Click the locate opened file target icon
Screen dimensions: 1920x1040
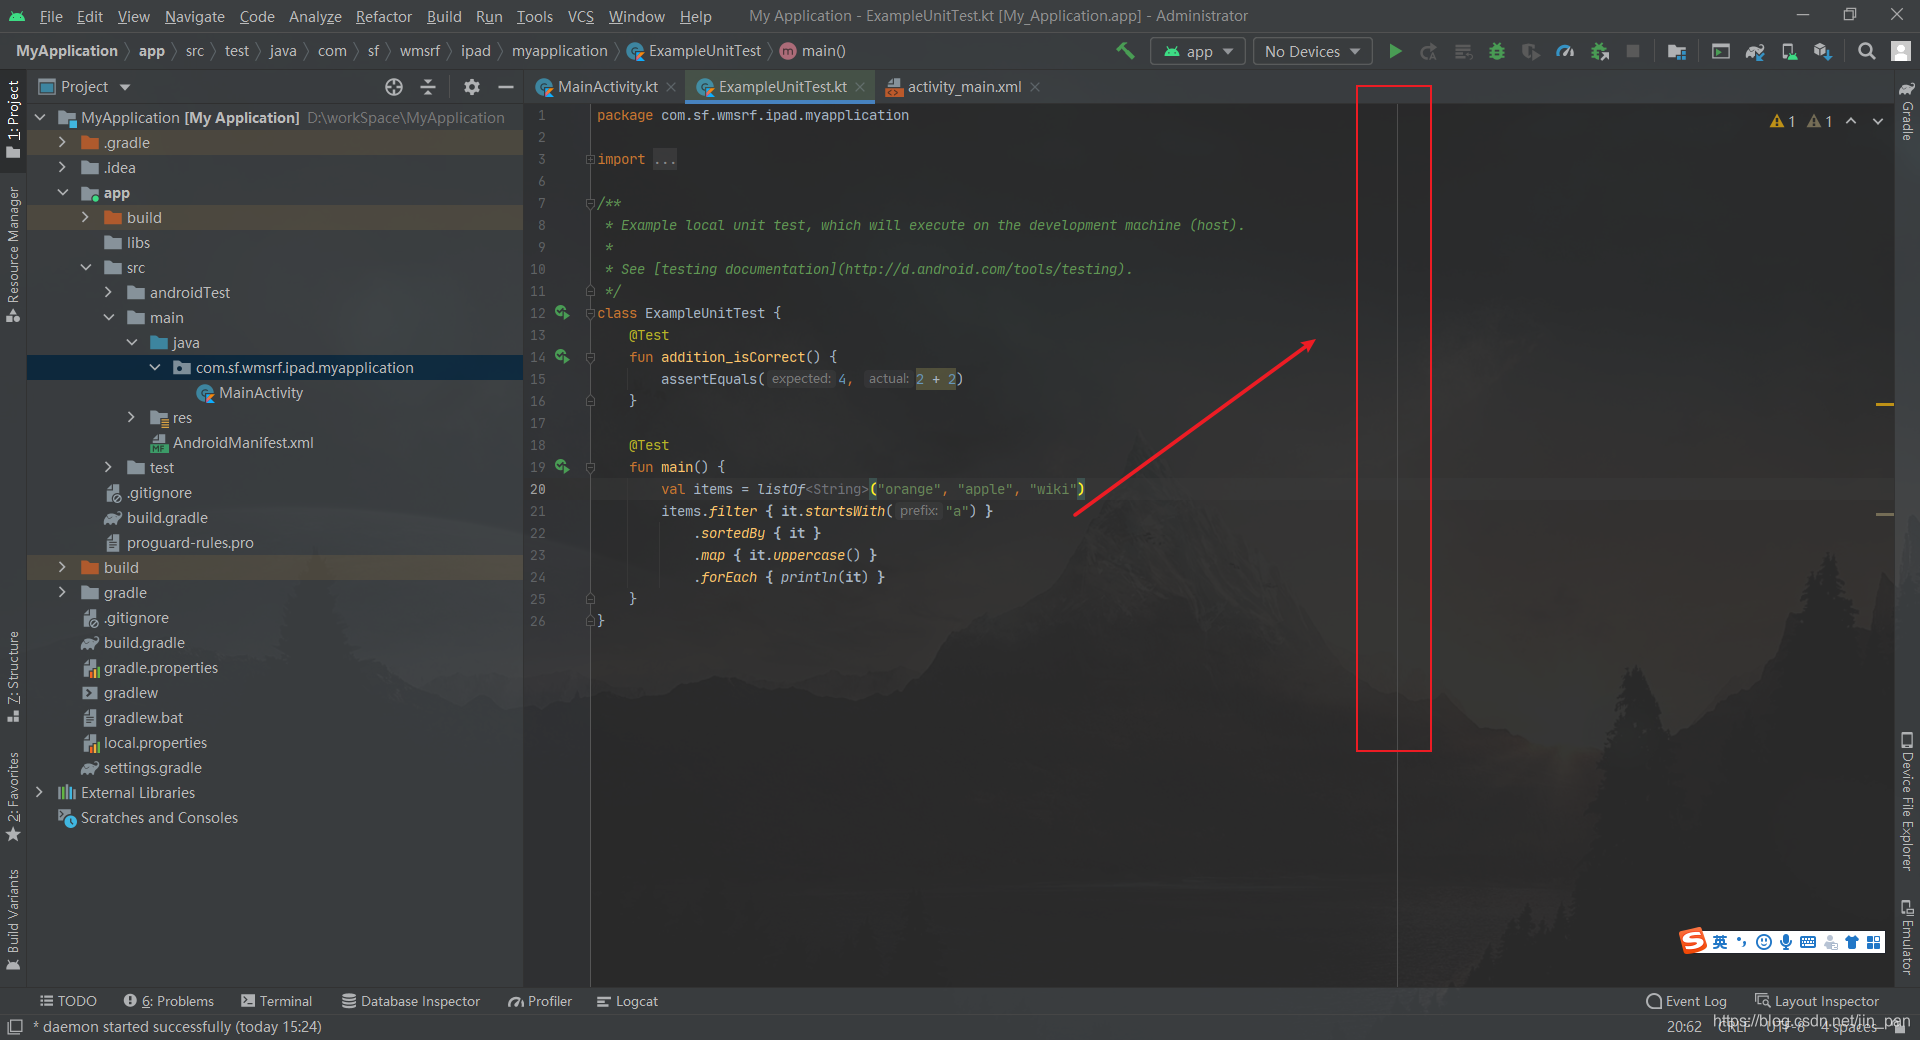pos(394,87)
